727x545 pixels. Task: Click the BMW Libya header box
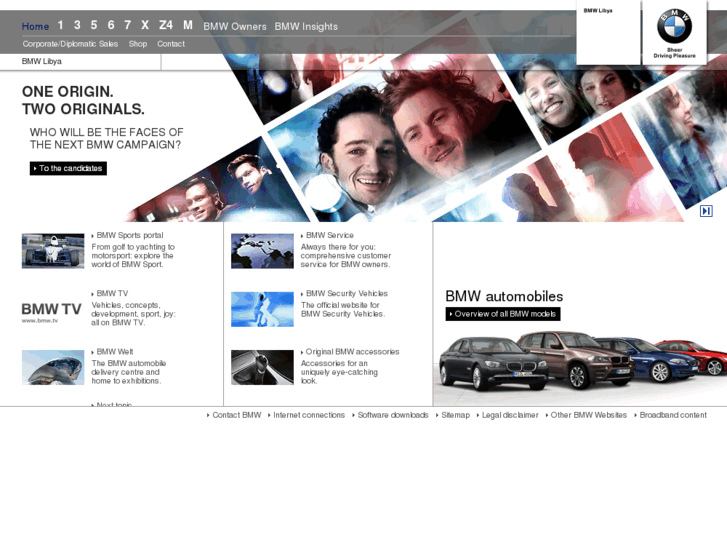click(608, 32)
